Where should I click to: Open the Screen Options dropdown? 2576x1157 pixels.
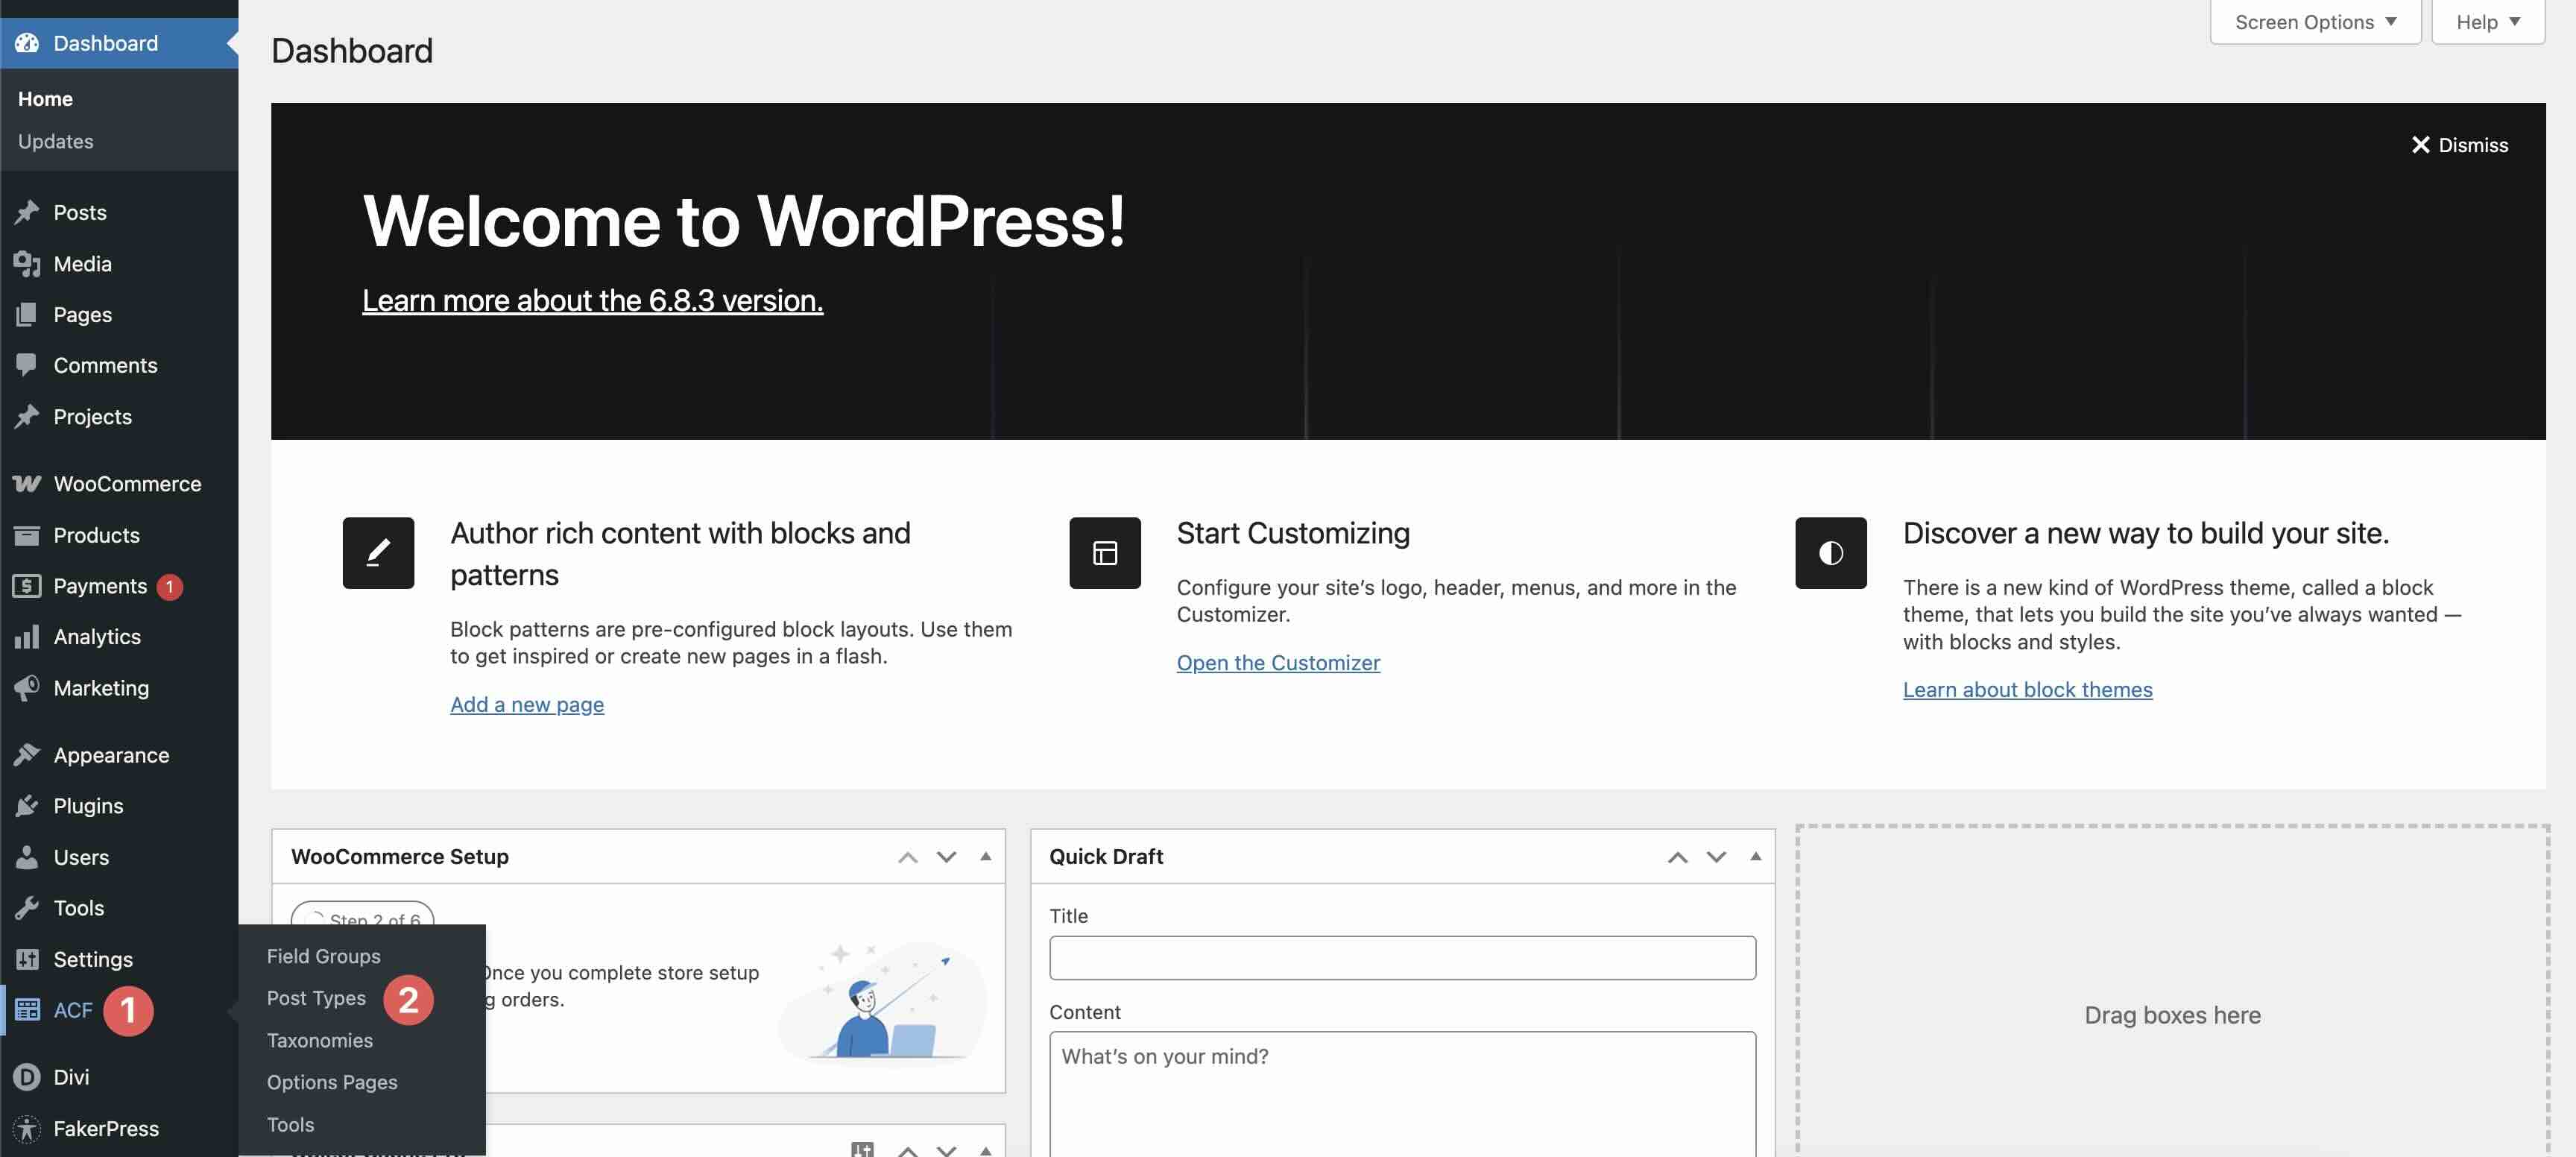click(2313, 21)
